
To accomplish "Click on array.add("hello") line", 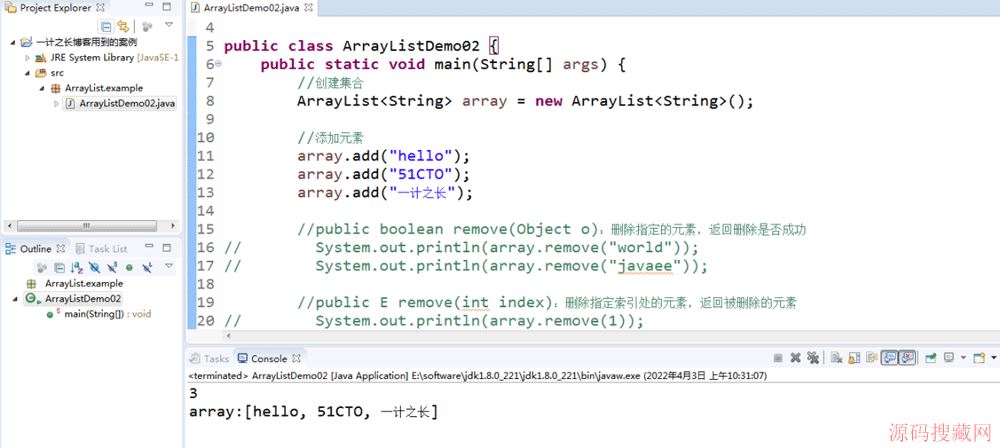I will tap(383, 156).
